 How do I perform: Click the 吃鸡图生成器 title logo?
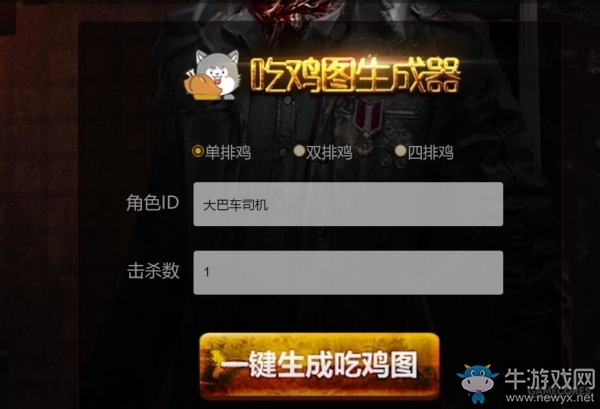[355, 75]
